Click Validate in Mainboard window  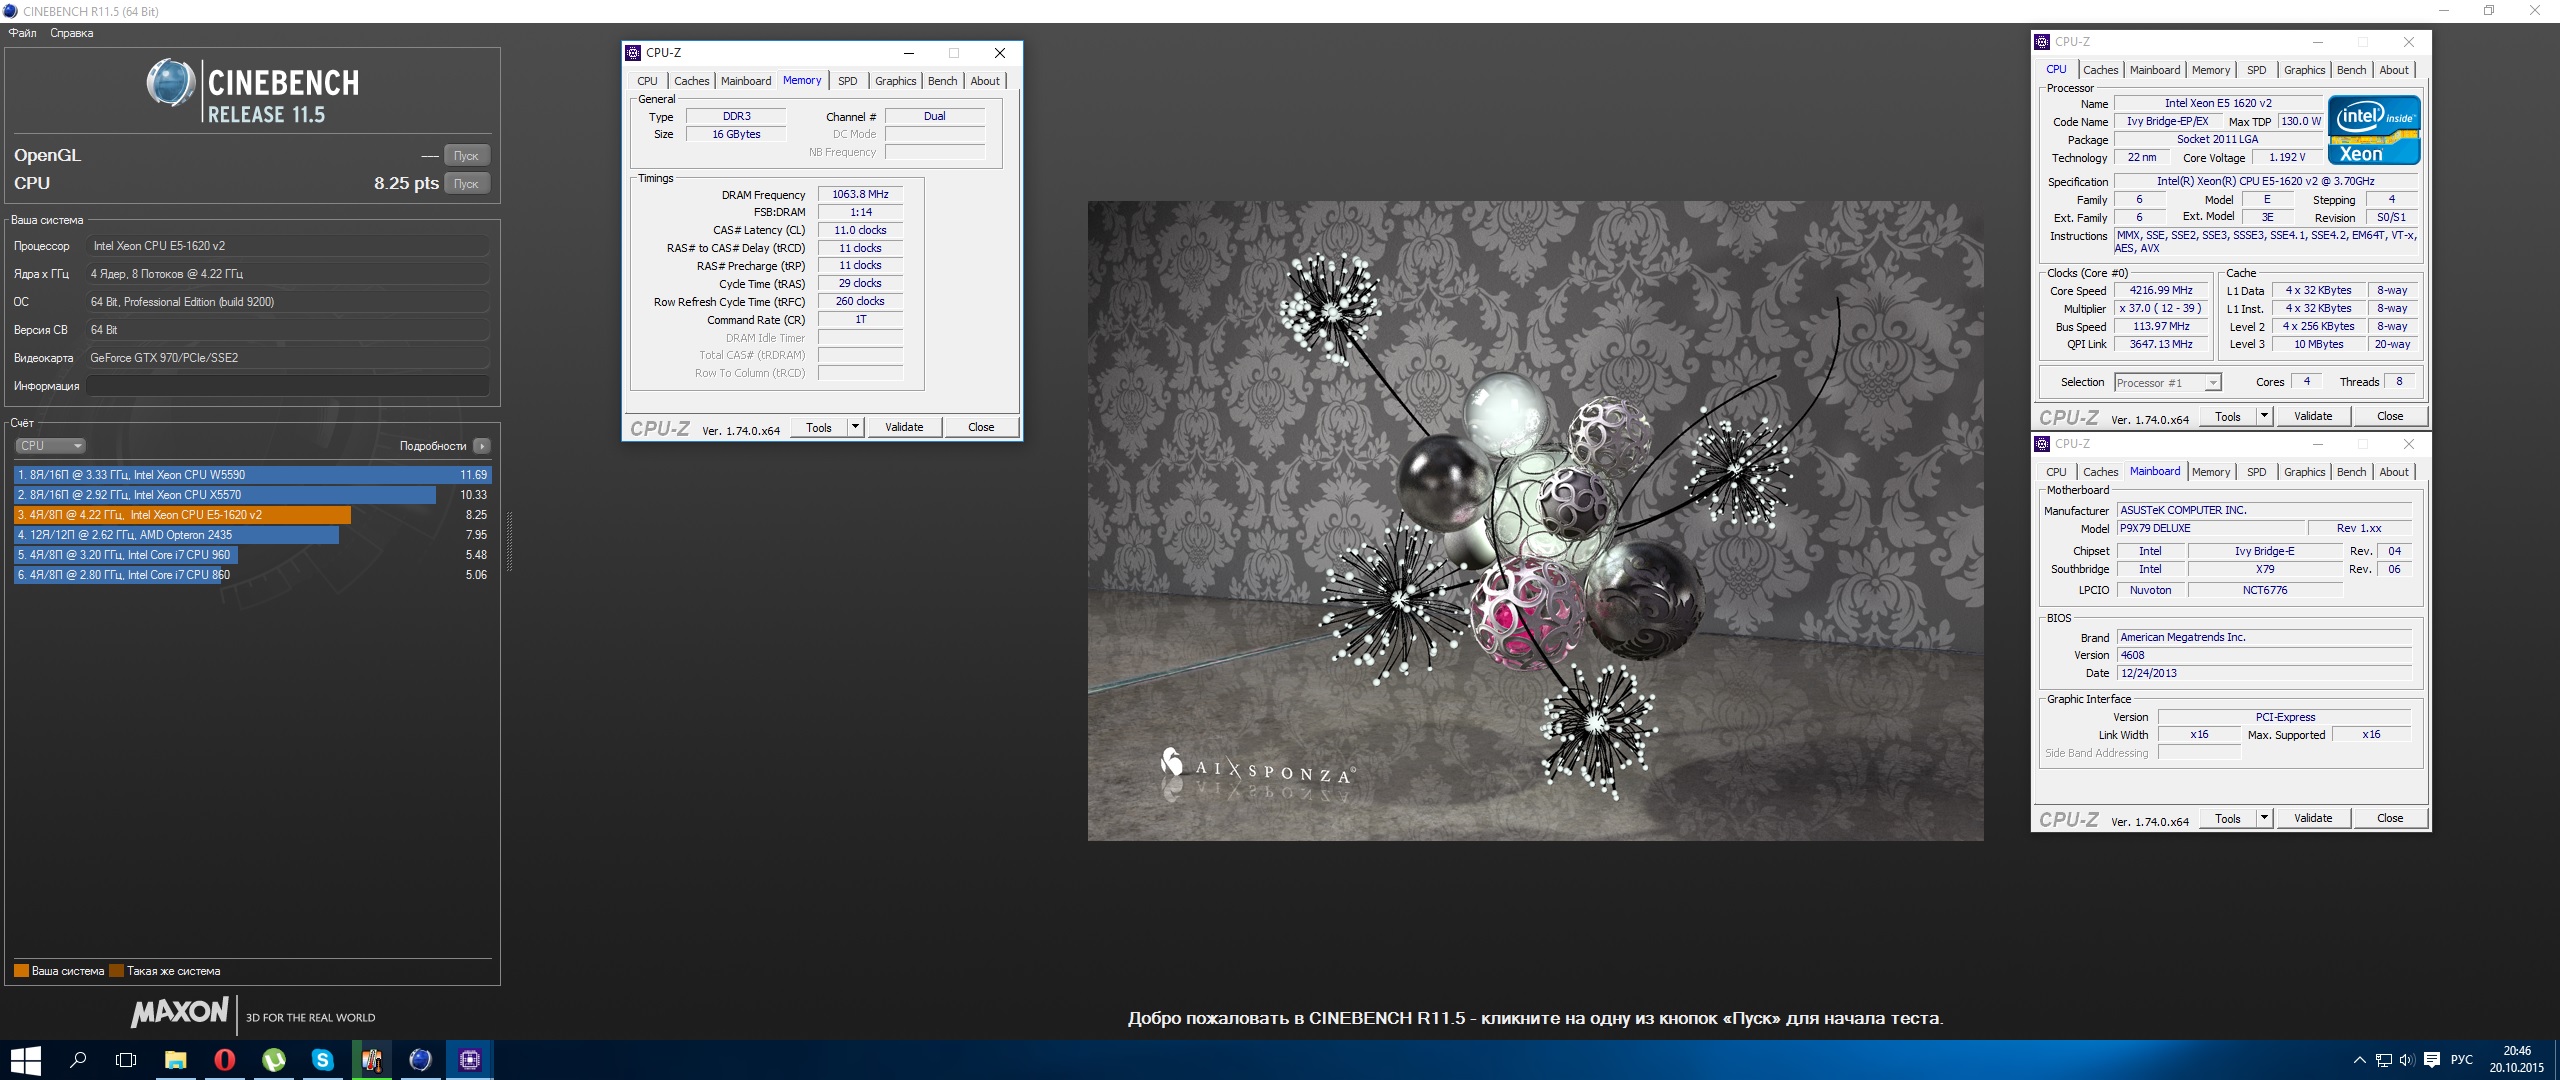tap(2313, 818)
